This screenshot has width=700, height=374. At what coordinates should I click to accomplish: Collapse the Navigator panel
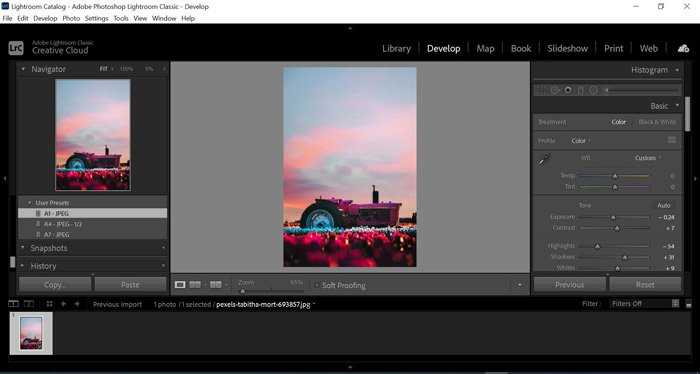pos(23,69)
